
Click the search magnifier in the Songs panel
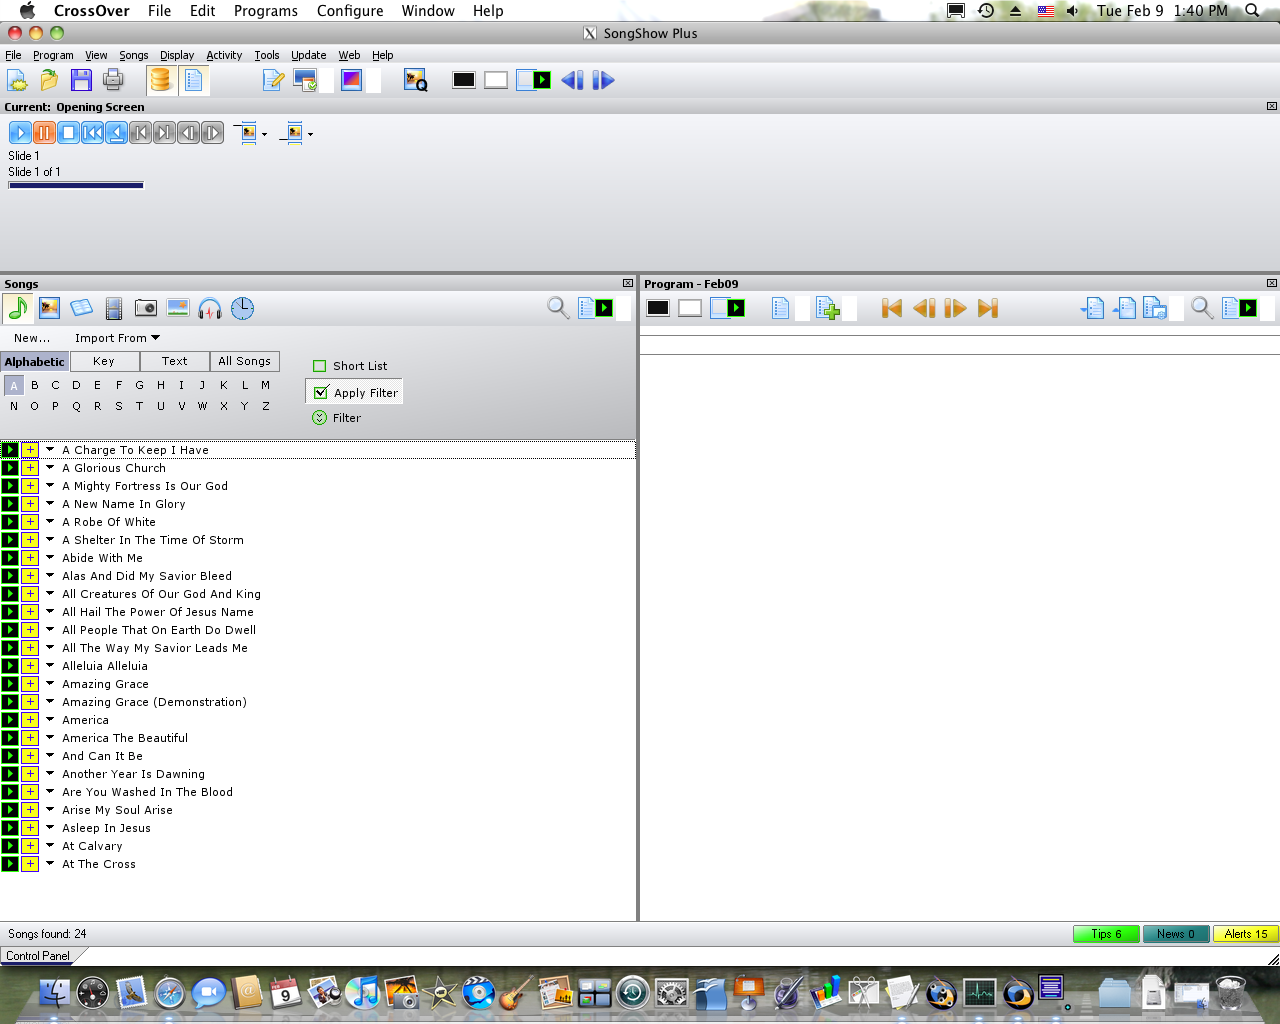(x=558, y=308)
